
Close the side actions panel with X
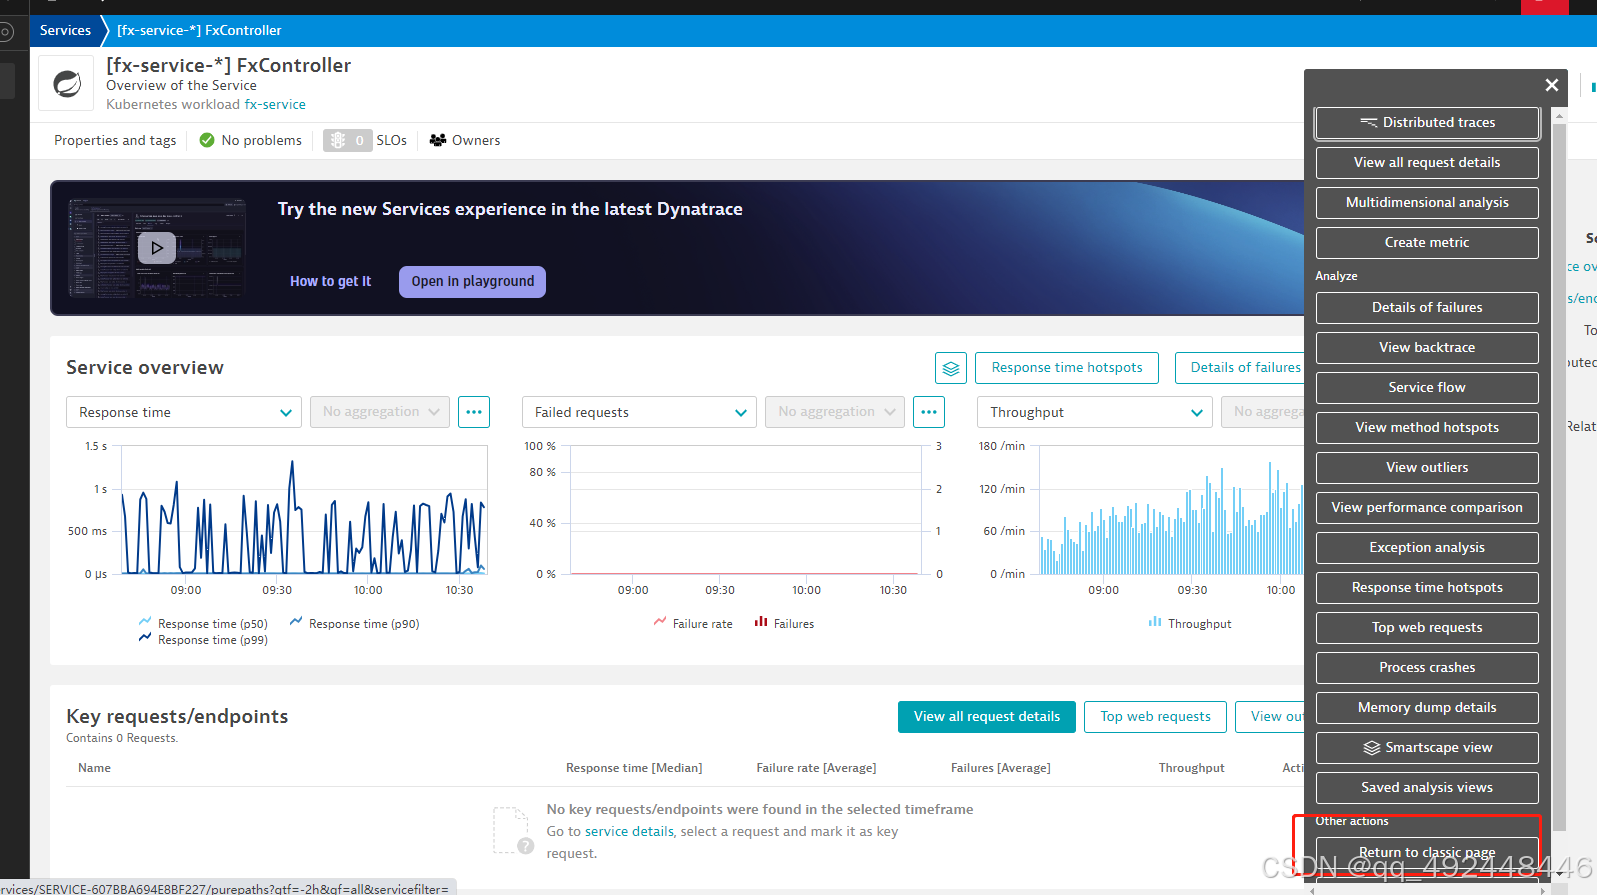1551,85
